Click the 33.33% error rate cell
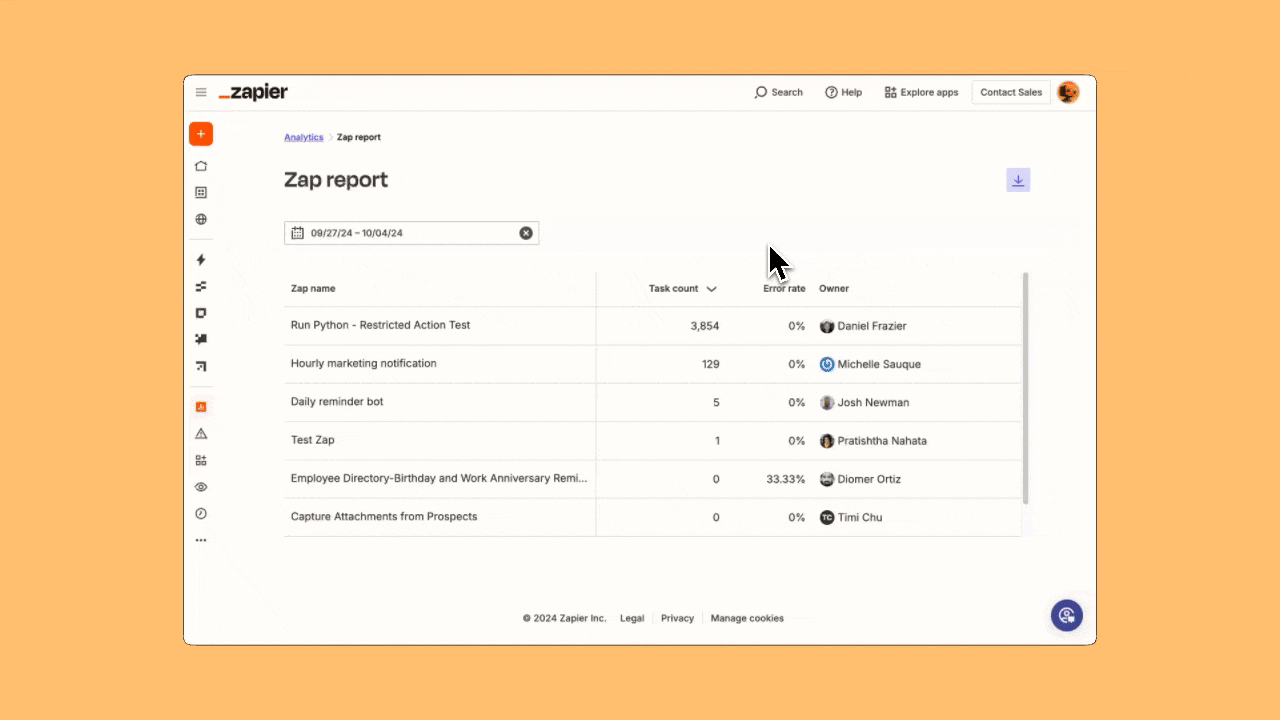This screenshot has height=720, width=1280. click(x=785, y=479)
